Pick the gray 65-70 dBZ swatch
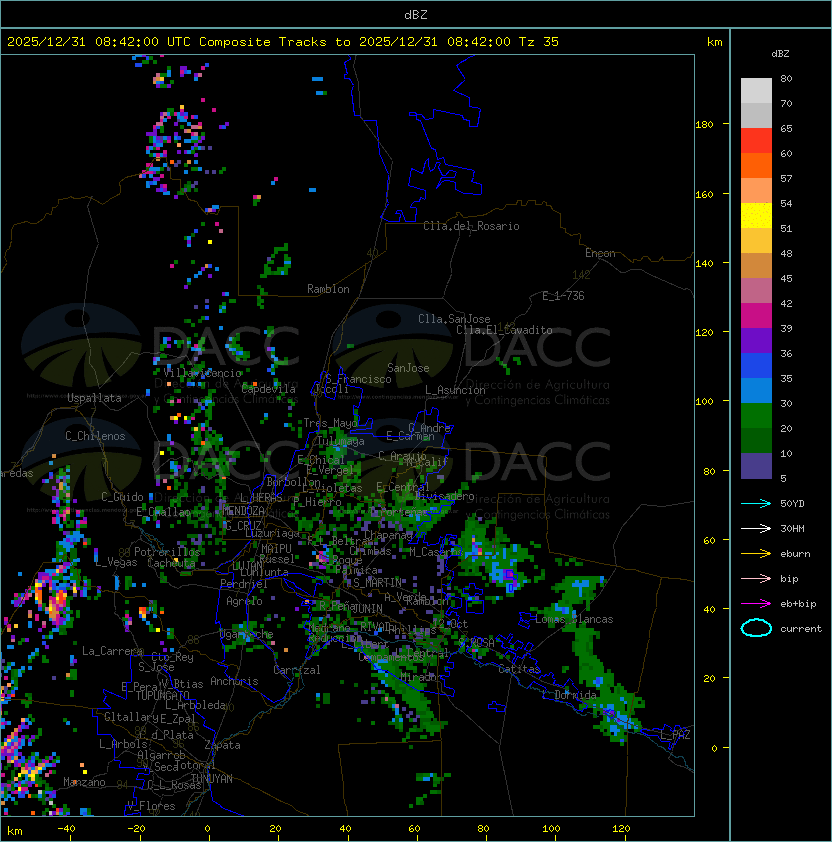 pyautogui.click(x=756, y=115)
